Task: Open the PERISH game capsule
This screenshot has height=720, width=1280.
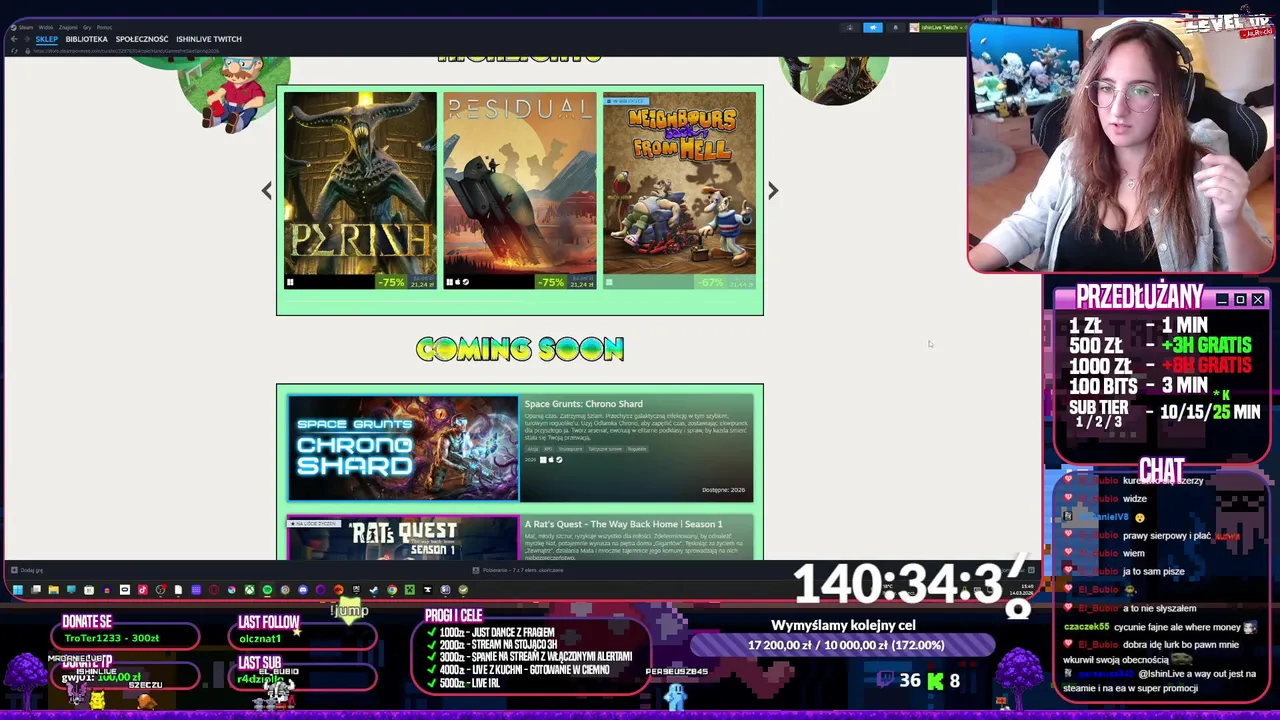Action: pos(360,190)
